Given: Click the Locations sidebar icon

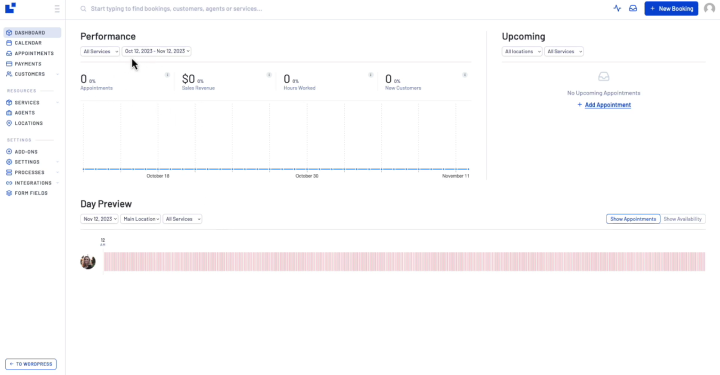Looking at the screenshot, I should click(9, 123).
